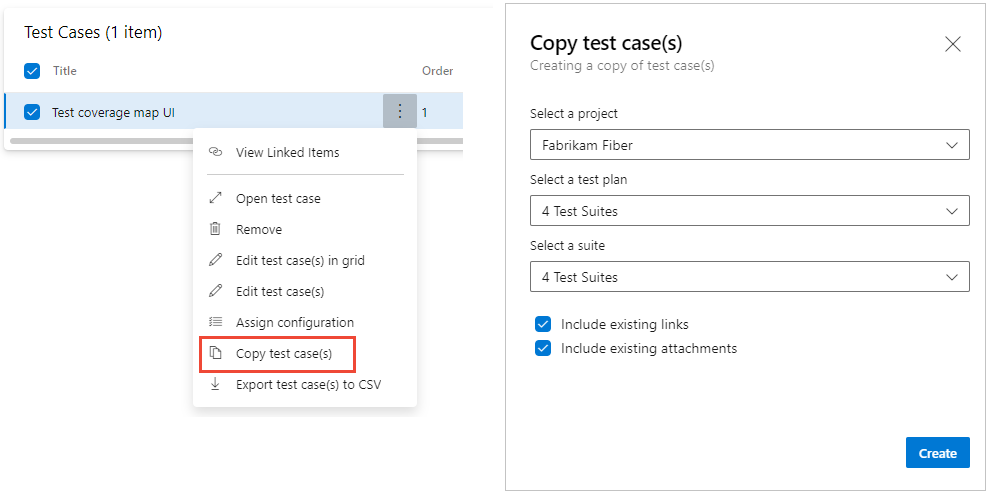Click the Export to CSV download icon
This screenshot has height=494, width=988.
pos(215,384)
